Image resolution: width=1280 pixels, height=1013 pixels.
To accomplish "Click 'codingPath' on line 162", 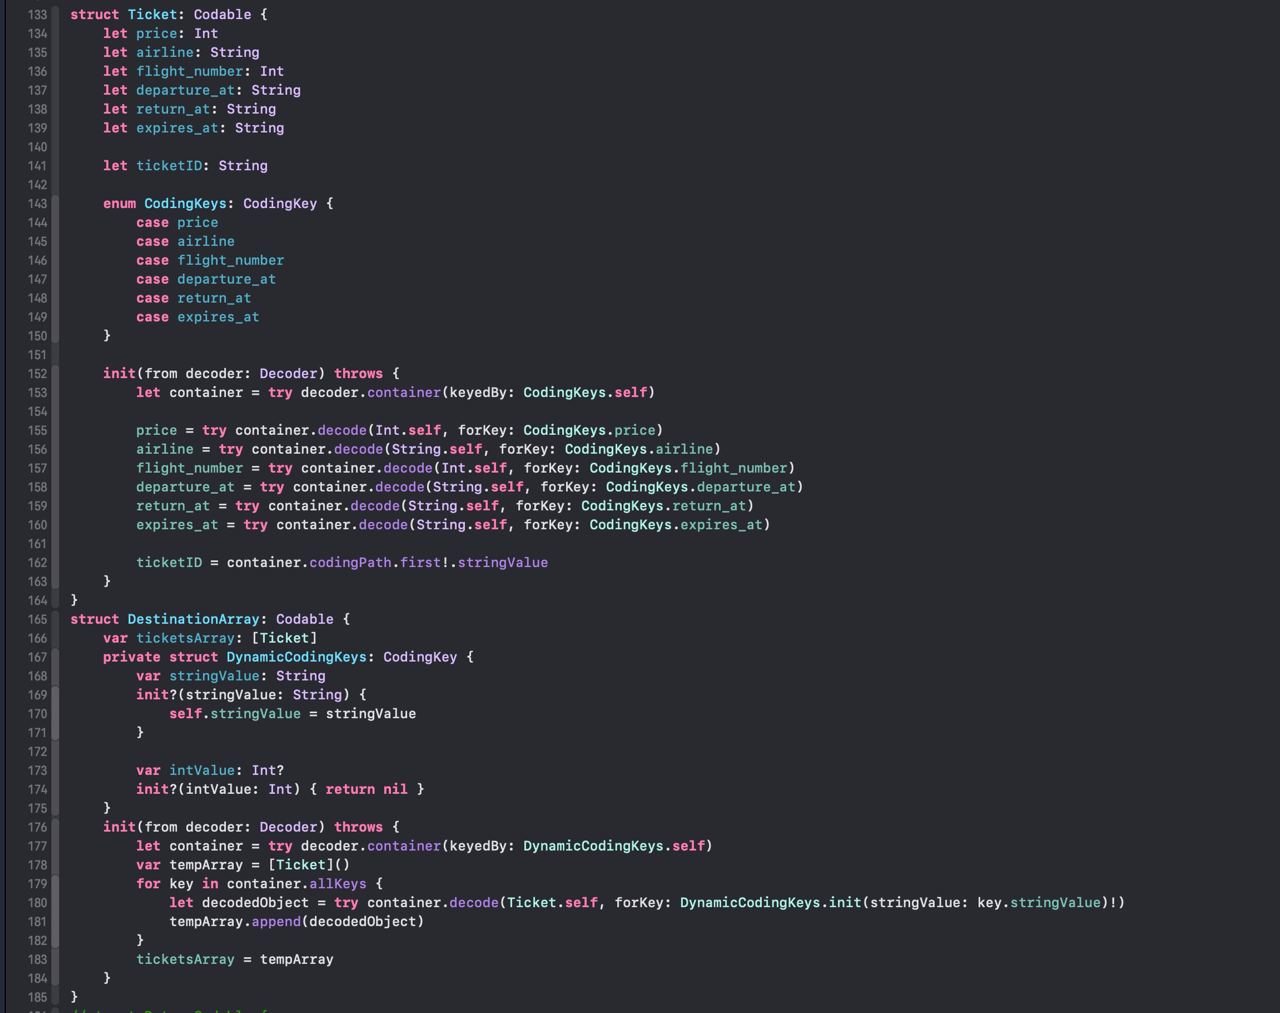I will click(x=350, y=563).
